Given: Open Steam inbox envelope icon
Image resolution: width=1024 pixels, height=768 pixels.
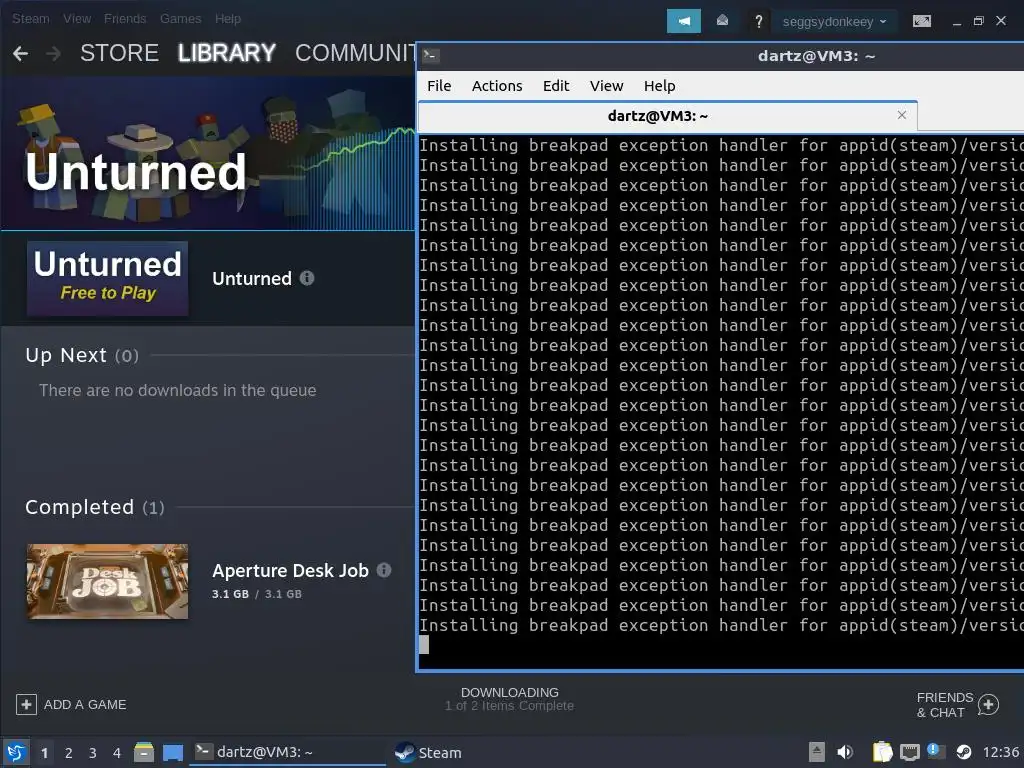Looking at the screenshot, I should pyautogui.click(x=722, y=21).
